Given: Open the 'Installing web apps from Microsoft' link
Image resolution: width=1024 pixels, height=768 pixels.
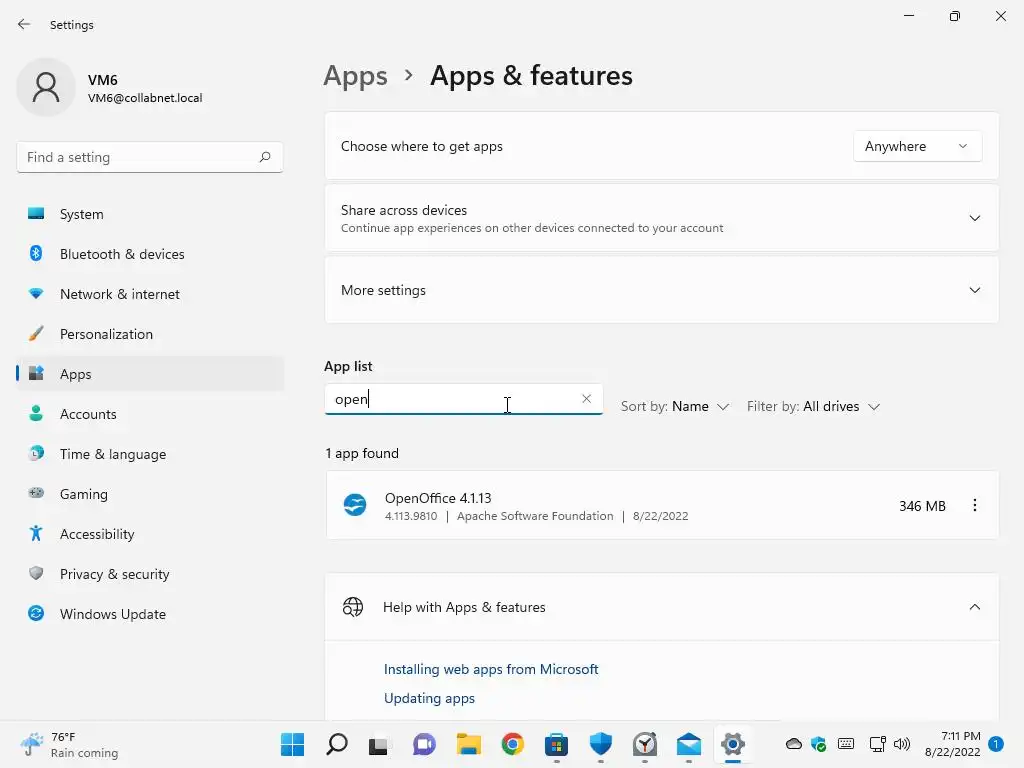Looking at the screenshot, I should (491, 669).
